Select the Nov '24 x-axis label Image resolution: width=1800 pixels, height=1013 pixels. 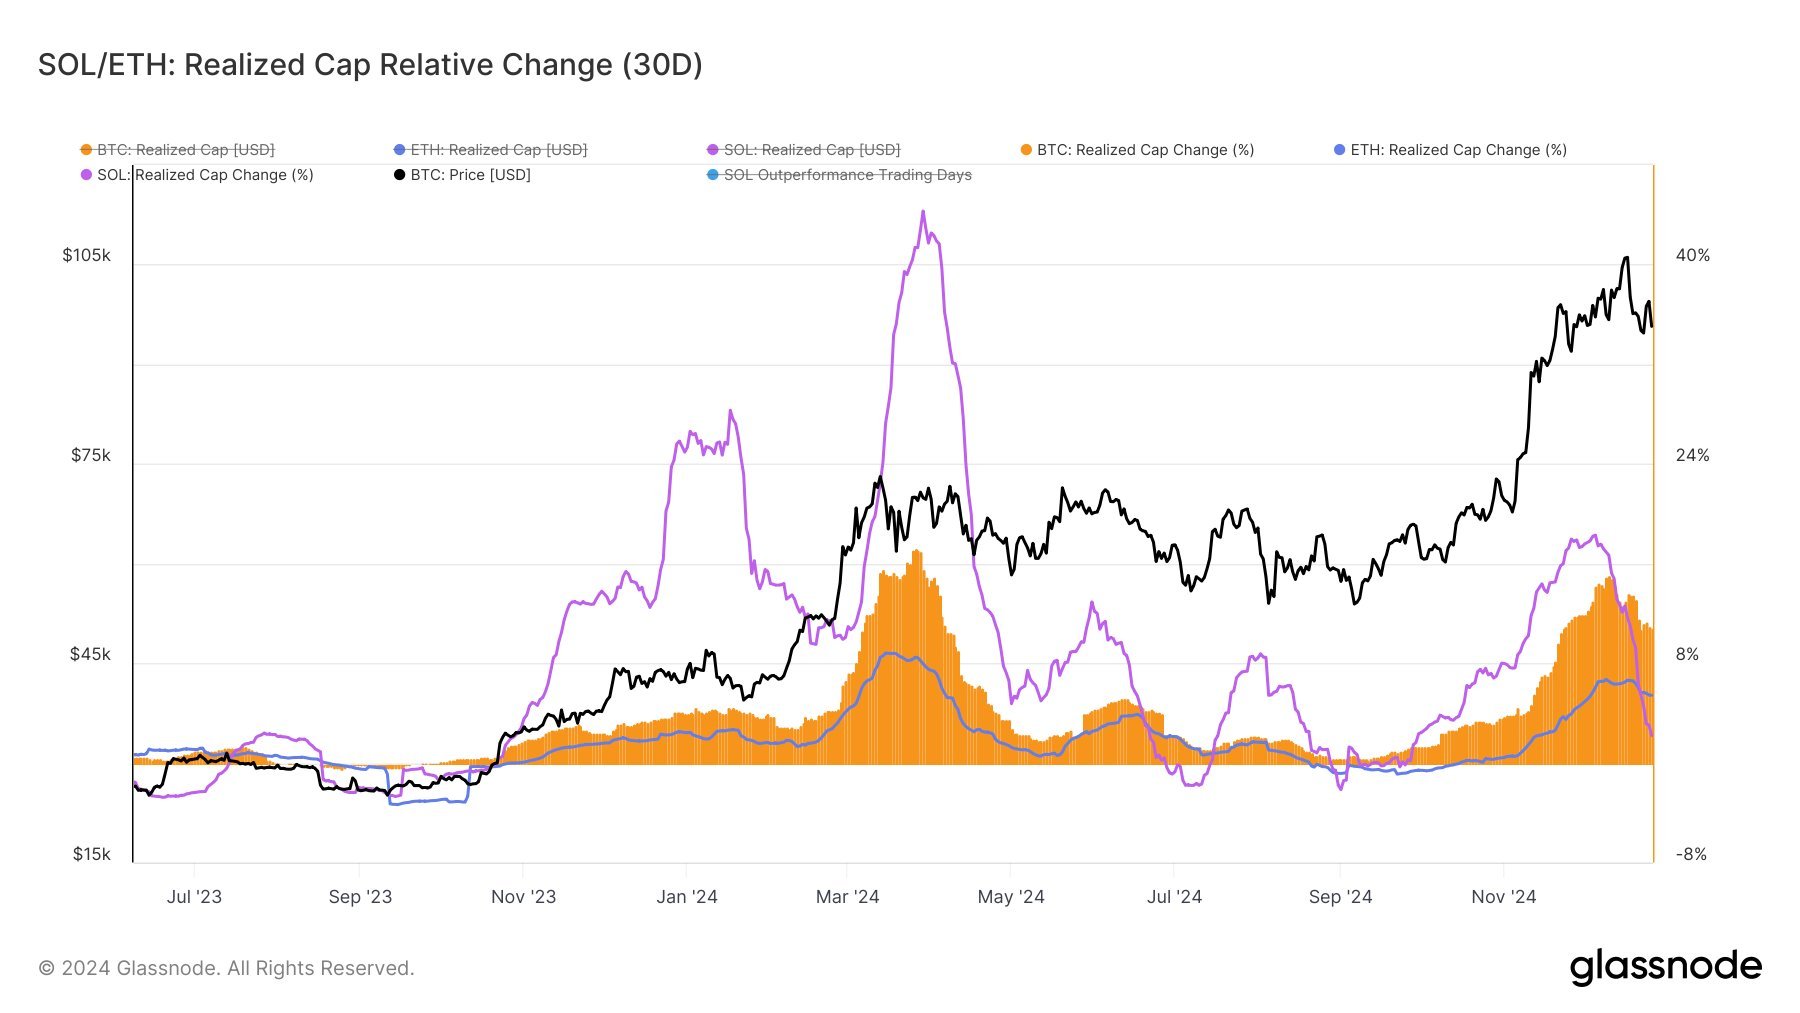click(1503, 897)
